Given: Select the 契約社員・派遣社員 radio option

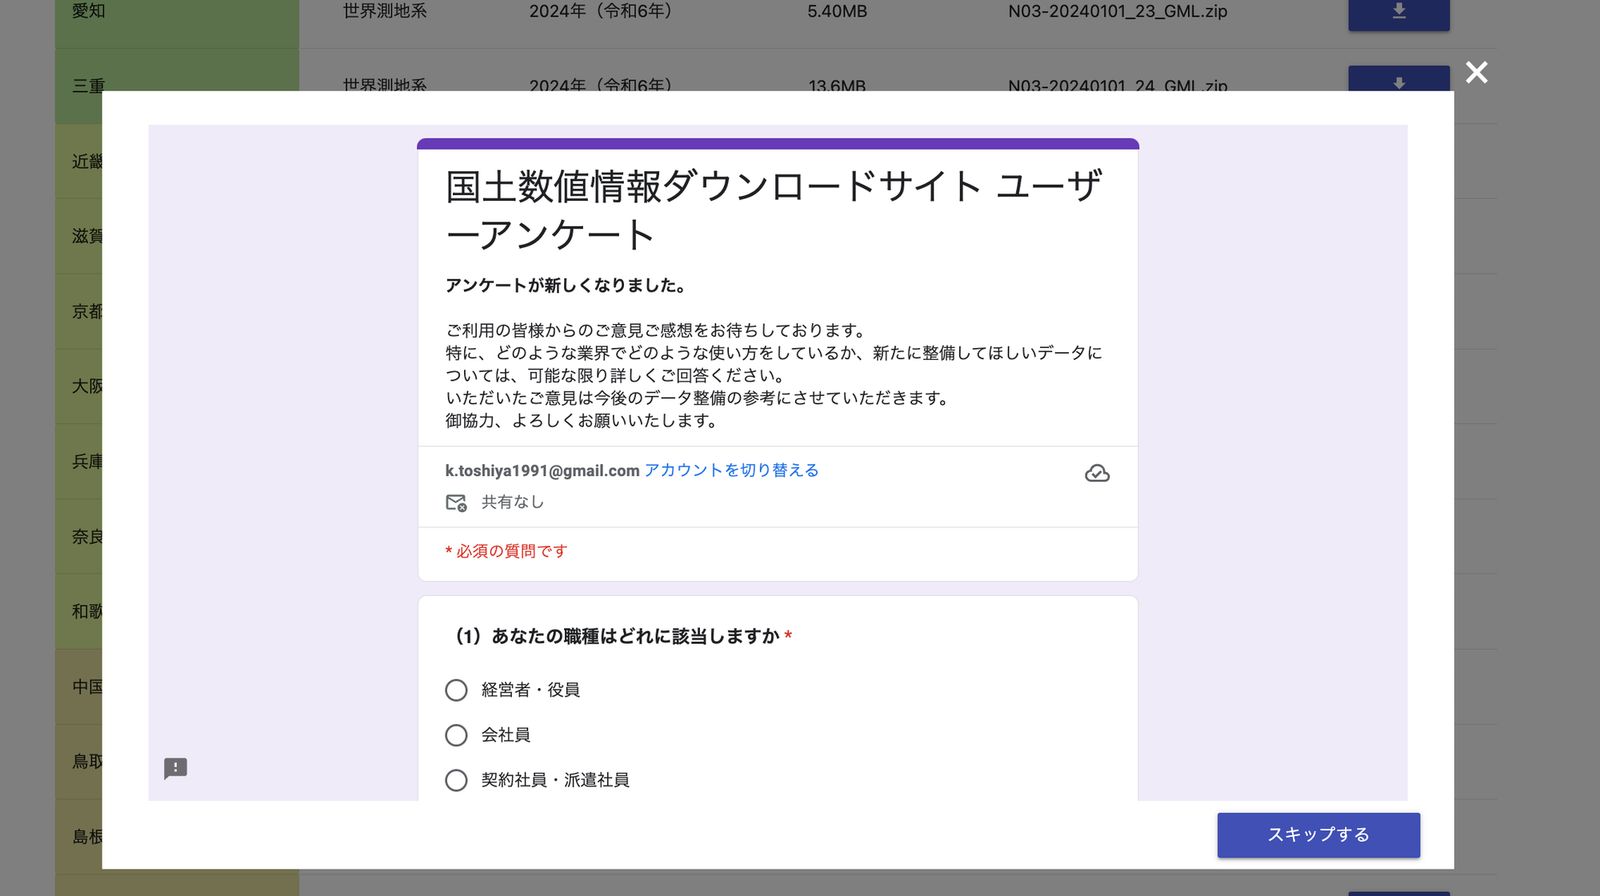Looking at the screenshot, I should (456, 780).
